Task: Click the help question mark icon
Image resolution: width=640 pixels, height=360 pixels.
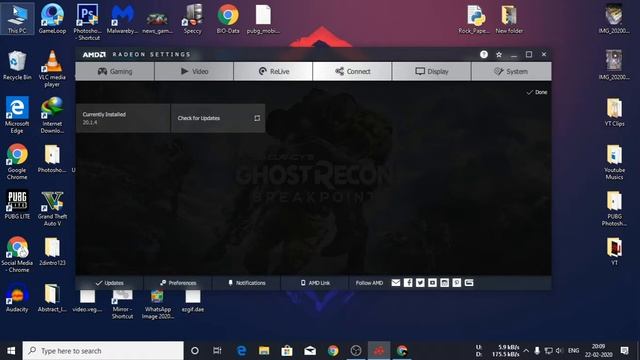Action: pos(484,54)
